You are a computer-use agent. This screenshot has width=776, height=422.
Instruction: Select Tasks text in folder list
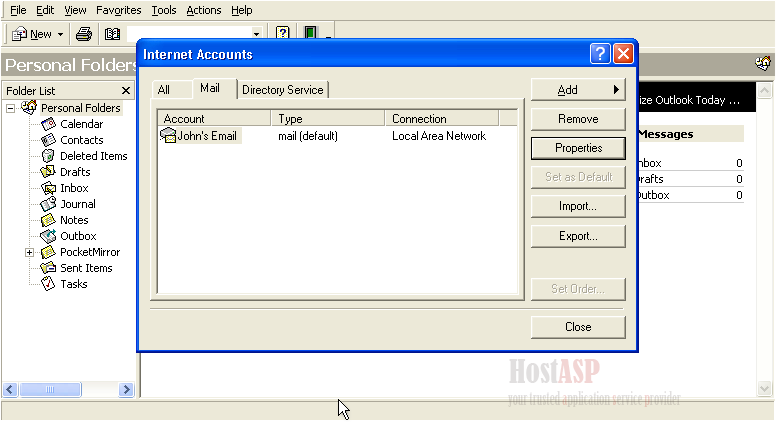coord(74,284)
